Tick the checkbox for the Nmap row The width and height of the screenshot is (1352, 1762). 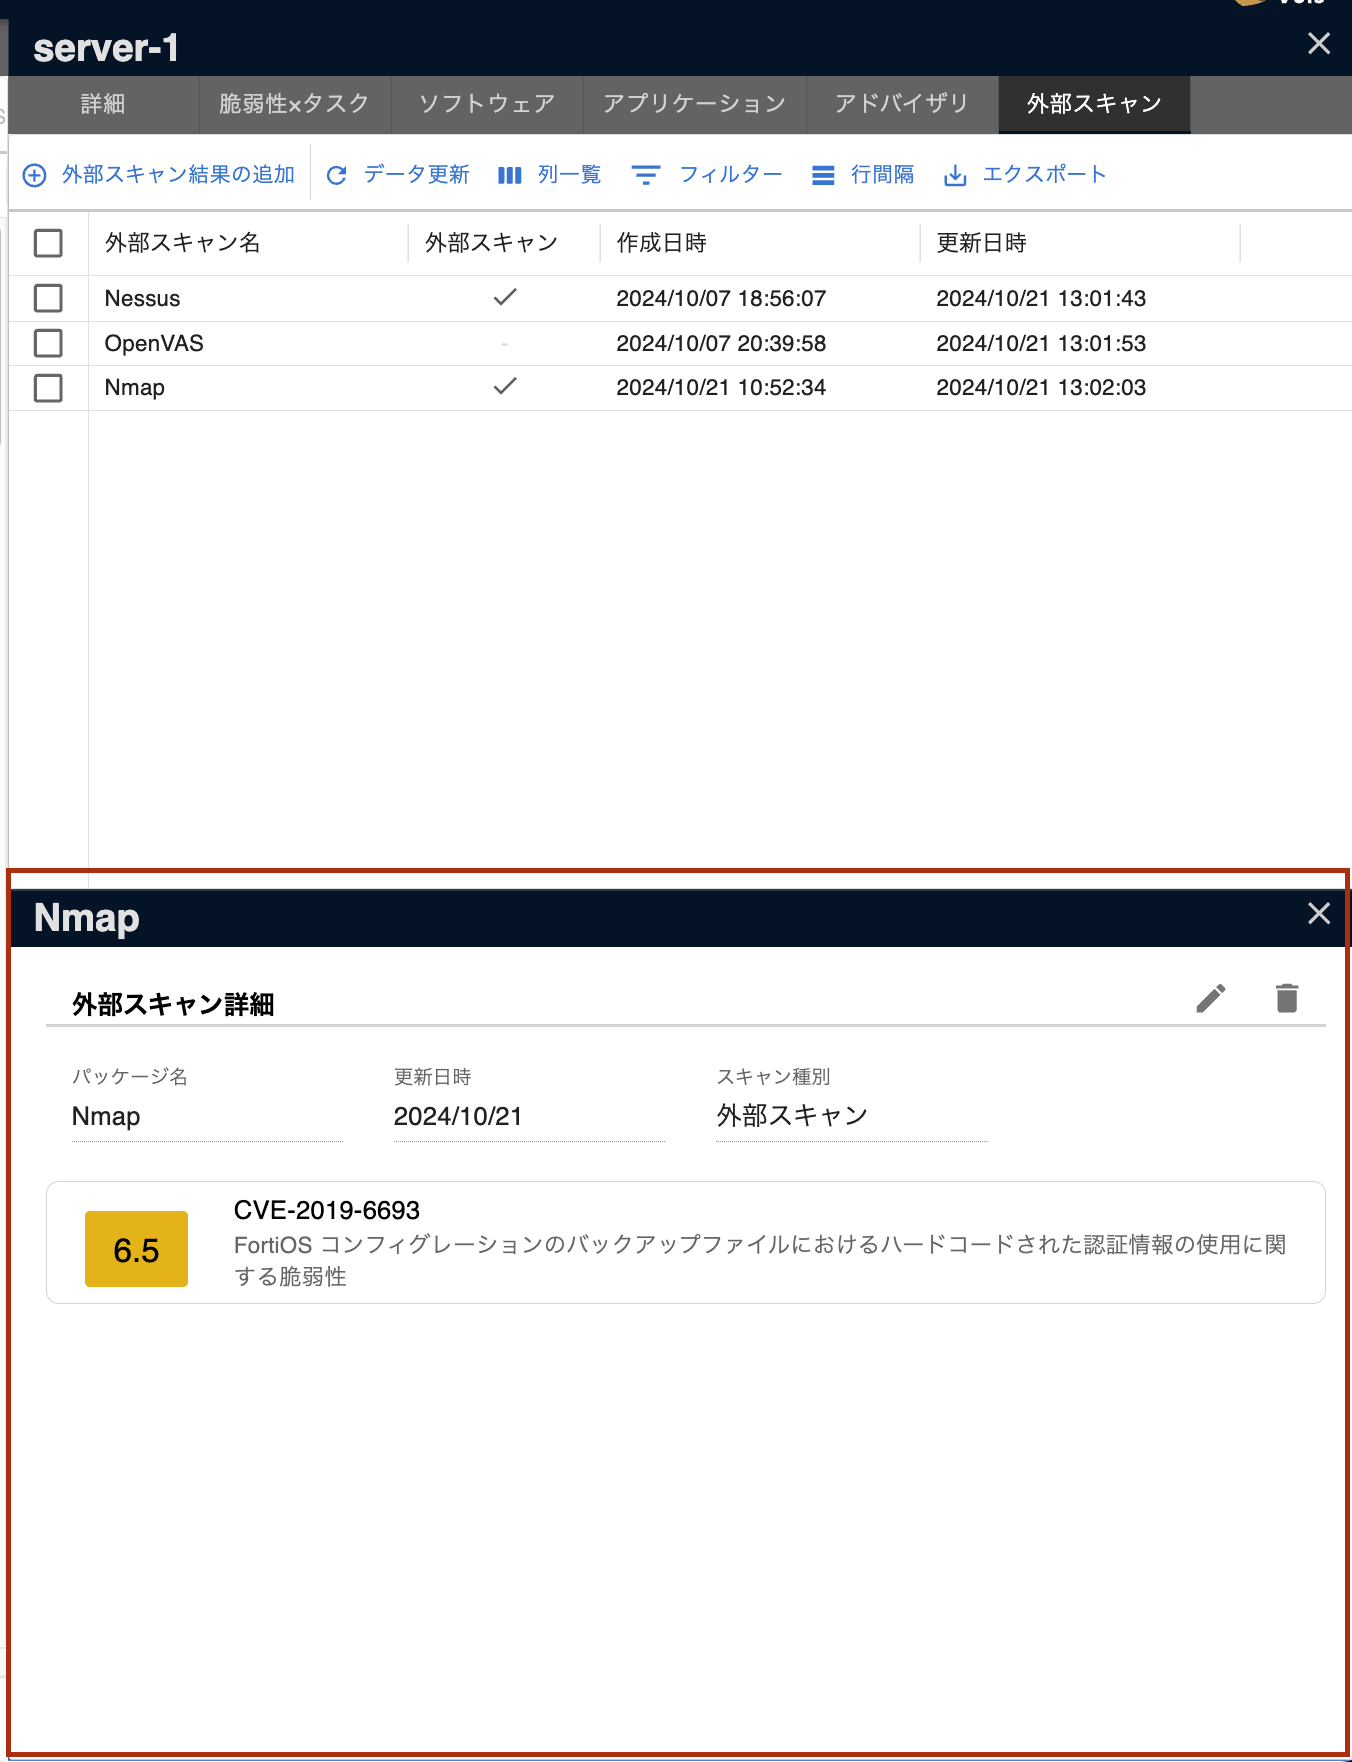click(x=48, y=388)
